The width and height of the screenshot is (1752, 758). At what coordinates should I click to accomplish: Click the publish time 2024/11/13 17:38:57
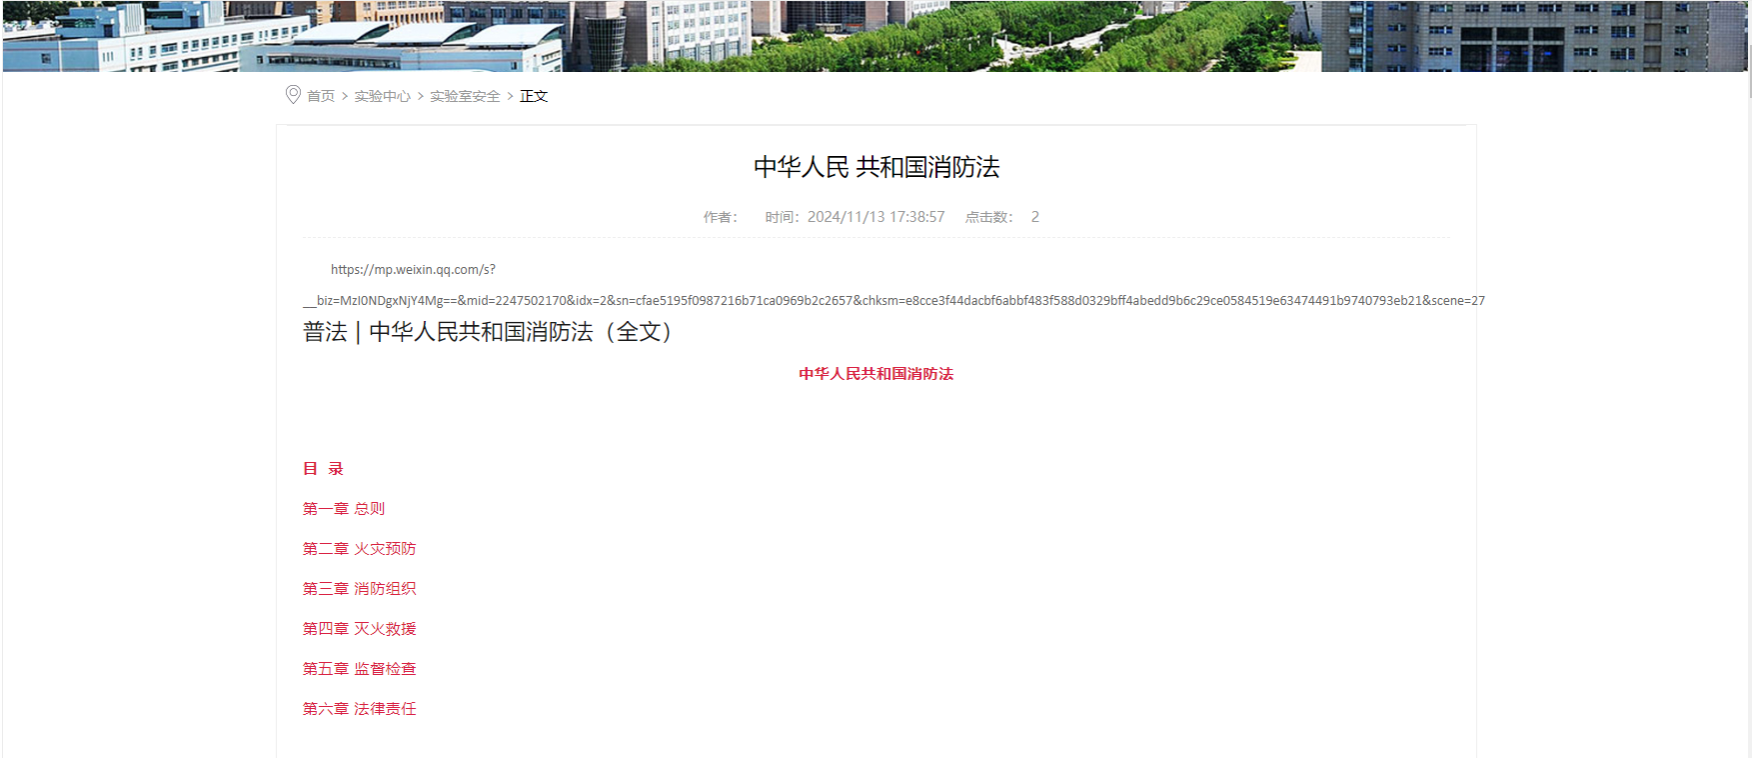875,217
